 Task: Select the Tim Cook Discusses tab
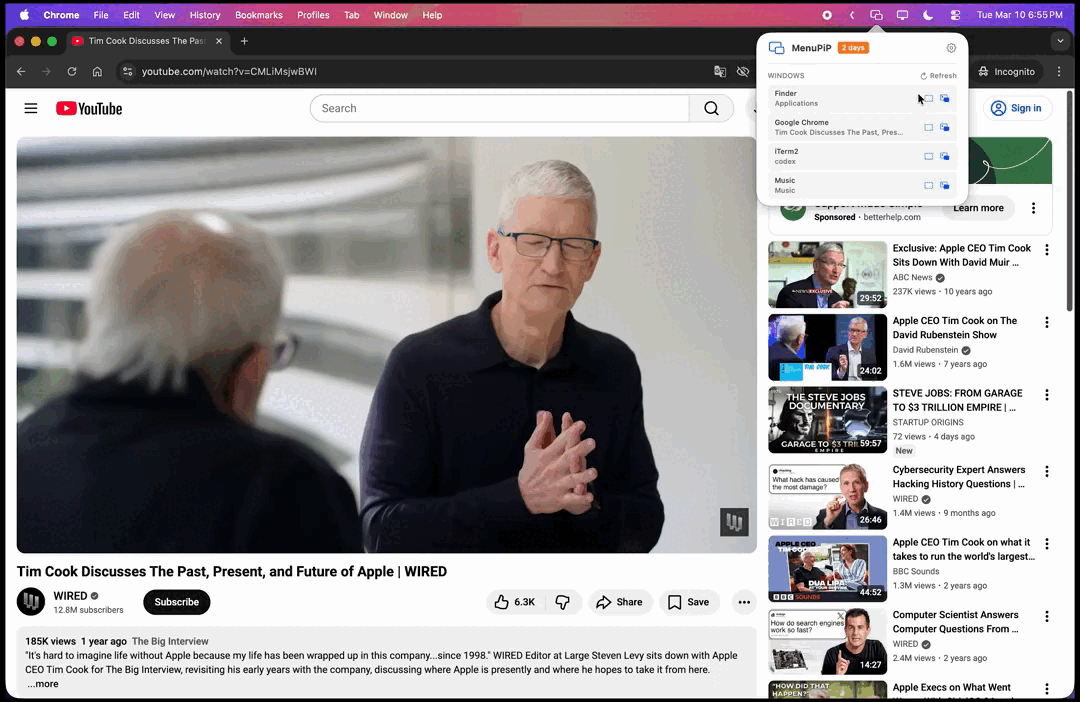pos(147,41)
